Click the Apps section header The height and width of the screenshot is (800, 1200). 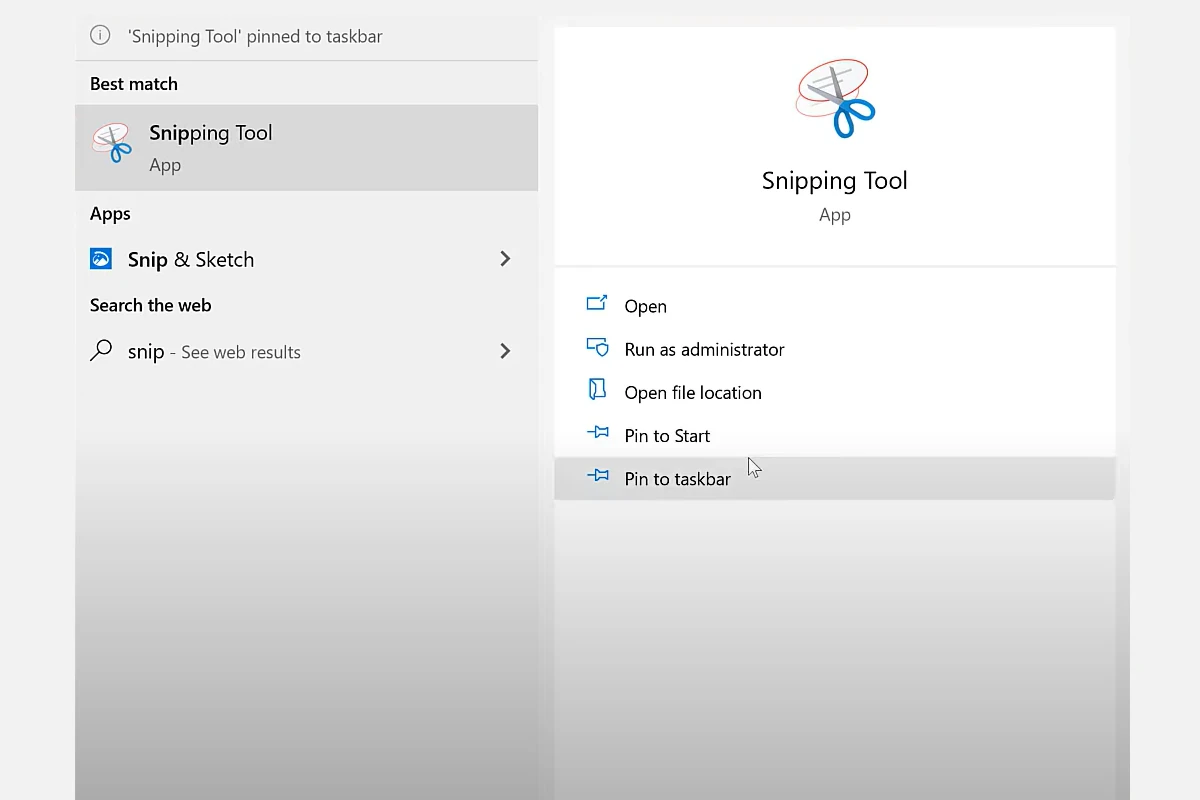[x=110, y=214]
